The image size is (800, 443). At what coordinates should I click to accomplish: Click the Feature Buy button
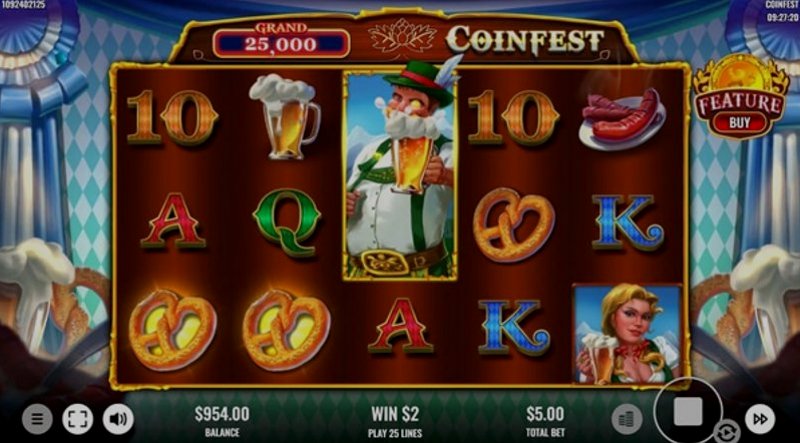(x=739, y=97)
